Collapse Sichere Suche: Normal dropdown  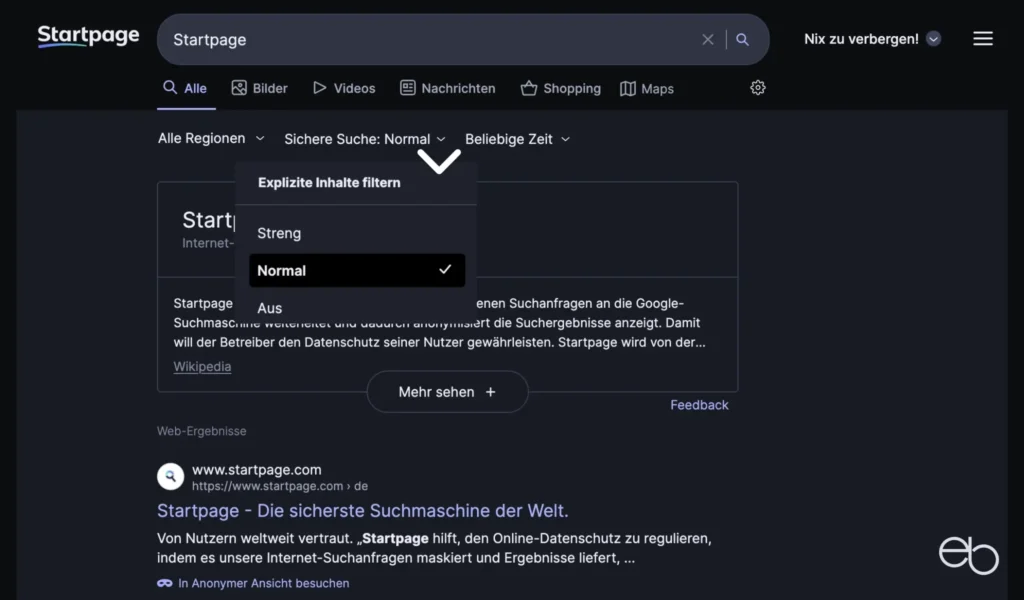(x=365, y=139)
